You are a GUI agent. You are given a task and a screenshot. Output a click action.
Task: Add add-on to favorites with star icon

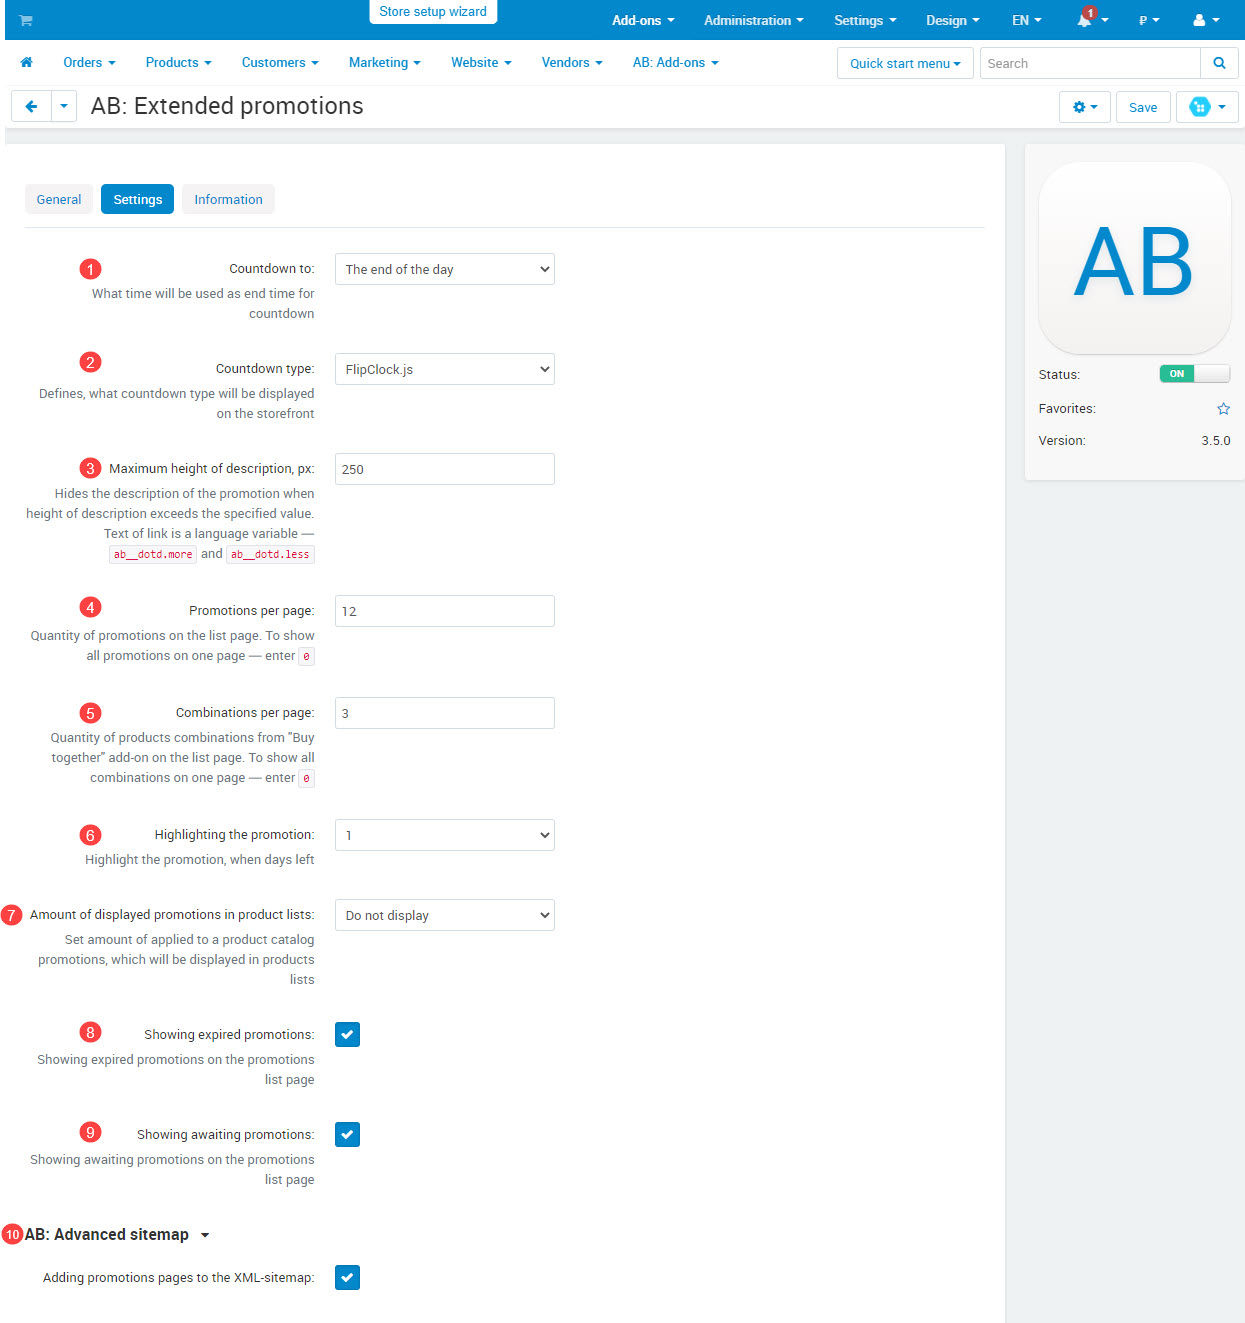point(1223,409)
